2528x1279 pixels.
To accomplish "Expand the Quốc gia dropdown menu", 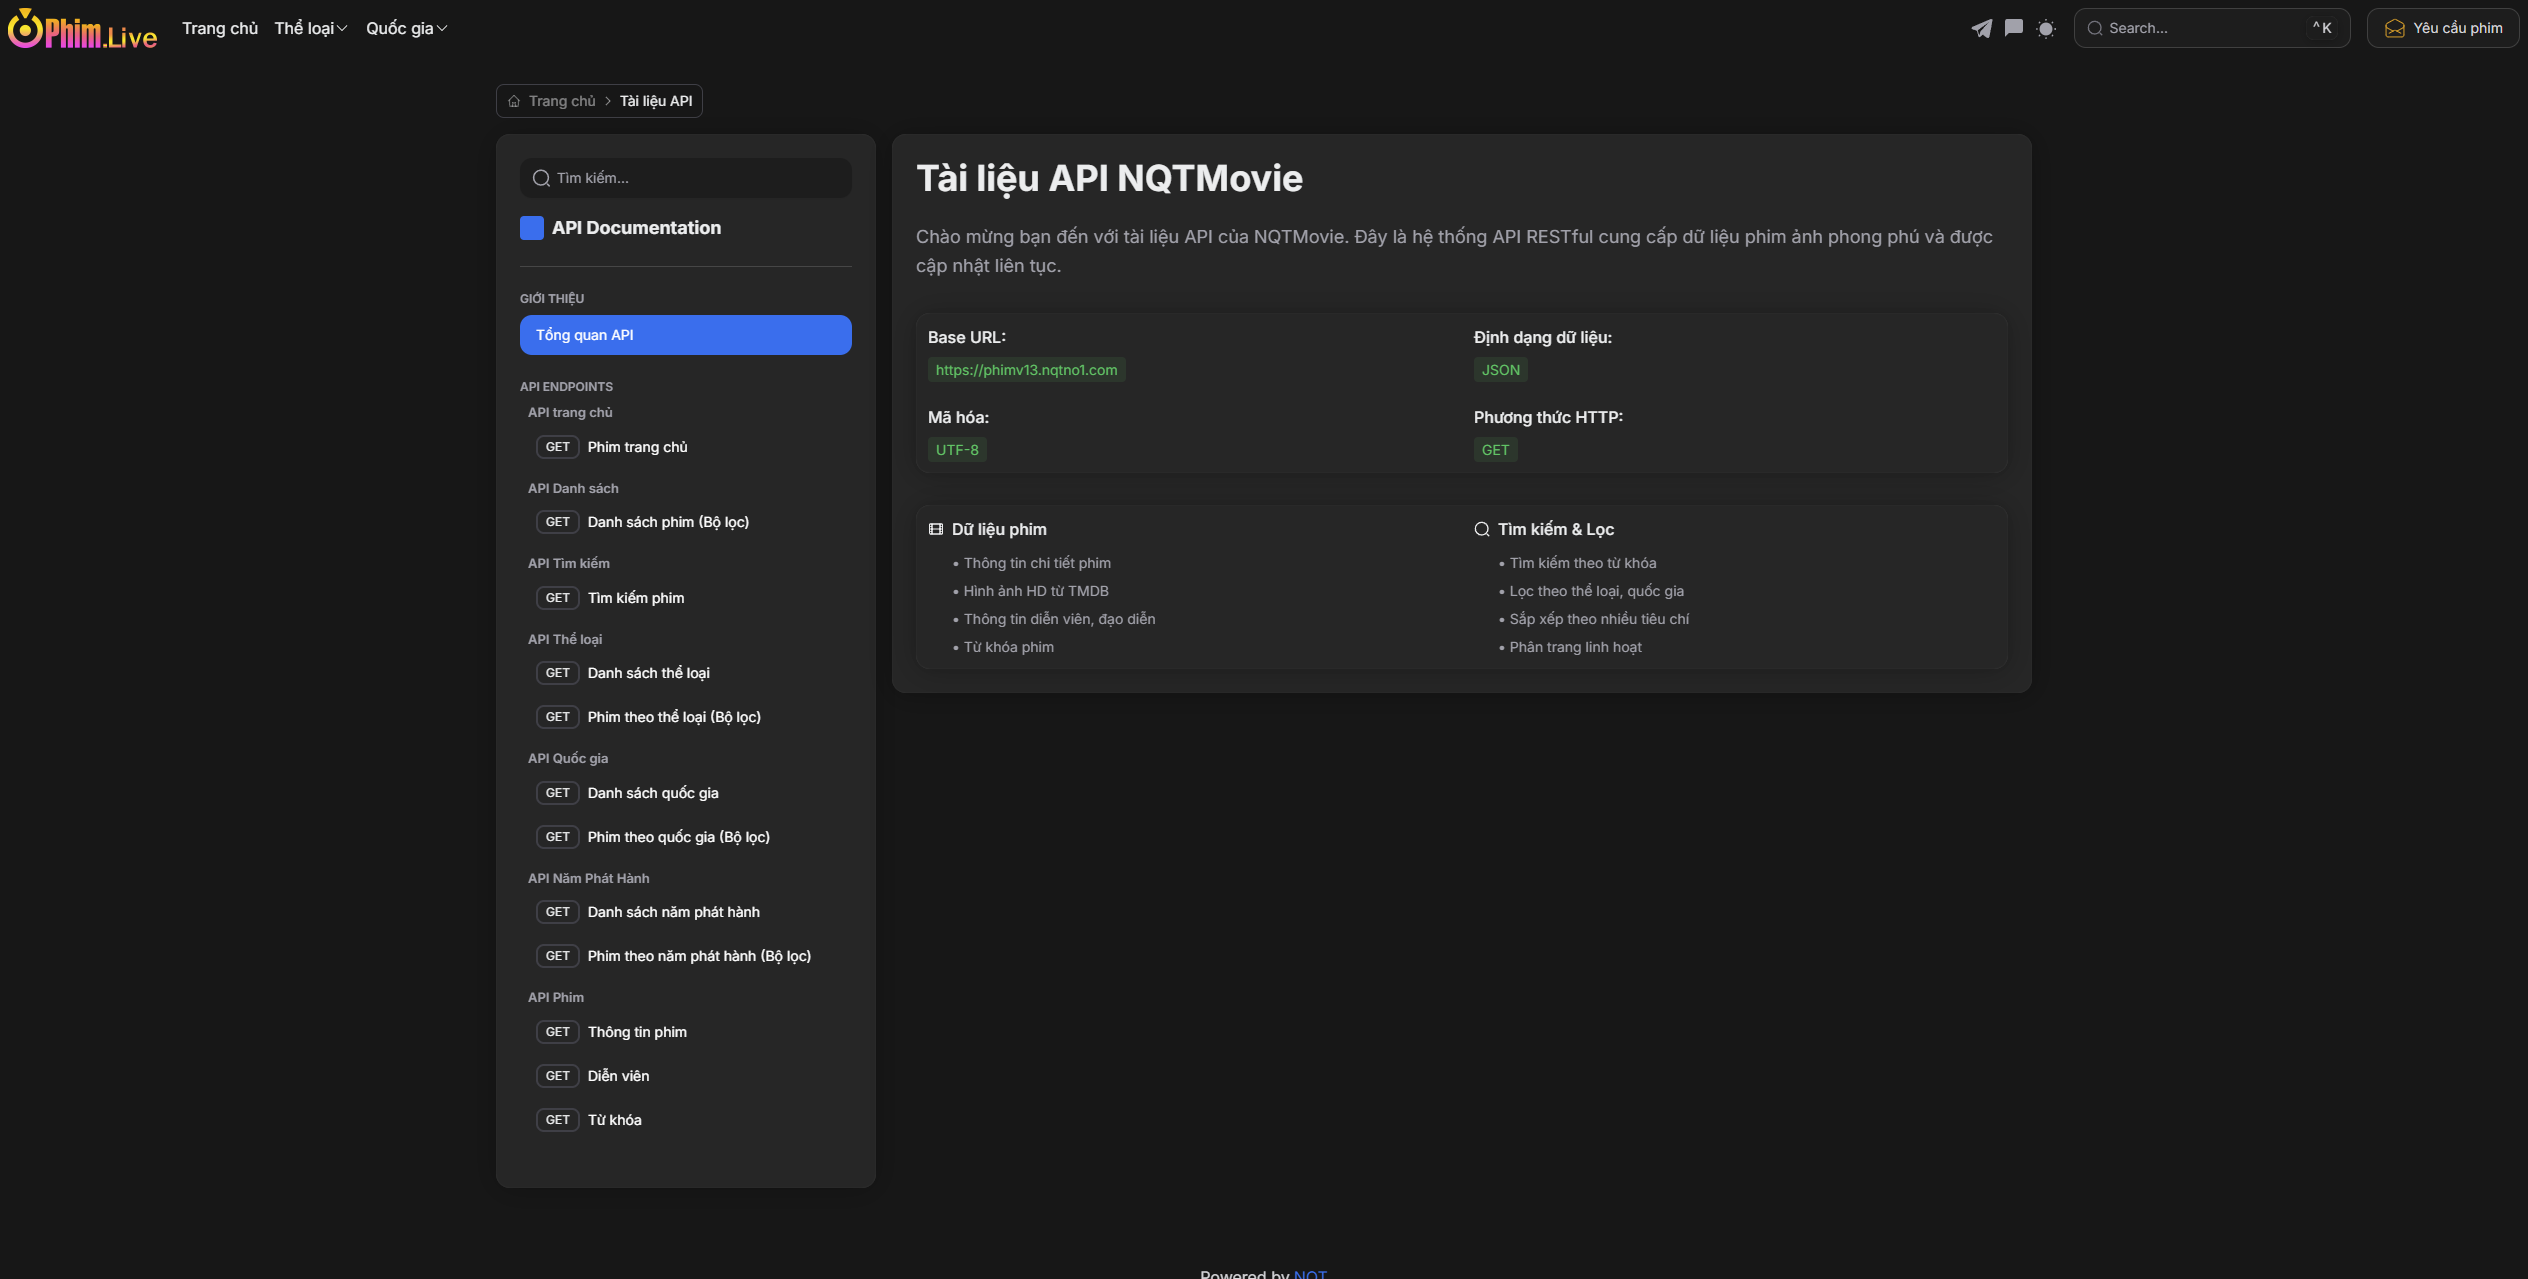I will [406, 28].
